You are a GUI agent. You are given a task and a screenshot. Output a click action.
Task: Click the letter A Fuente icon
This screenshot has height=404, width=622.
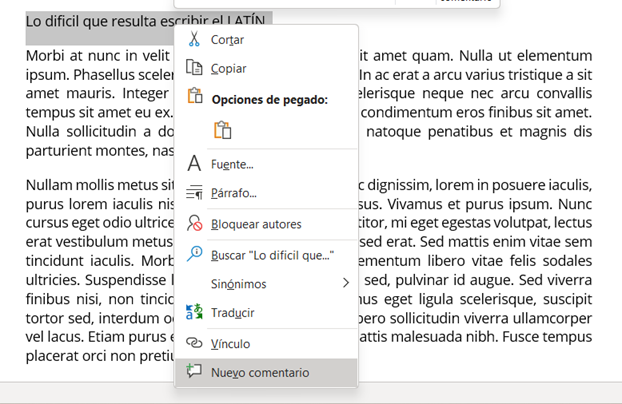(194, 163)
